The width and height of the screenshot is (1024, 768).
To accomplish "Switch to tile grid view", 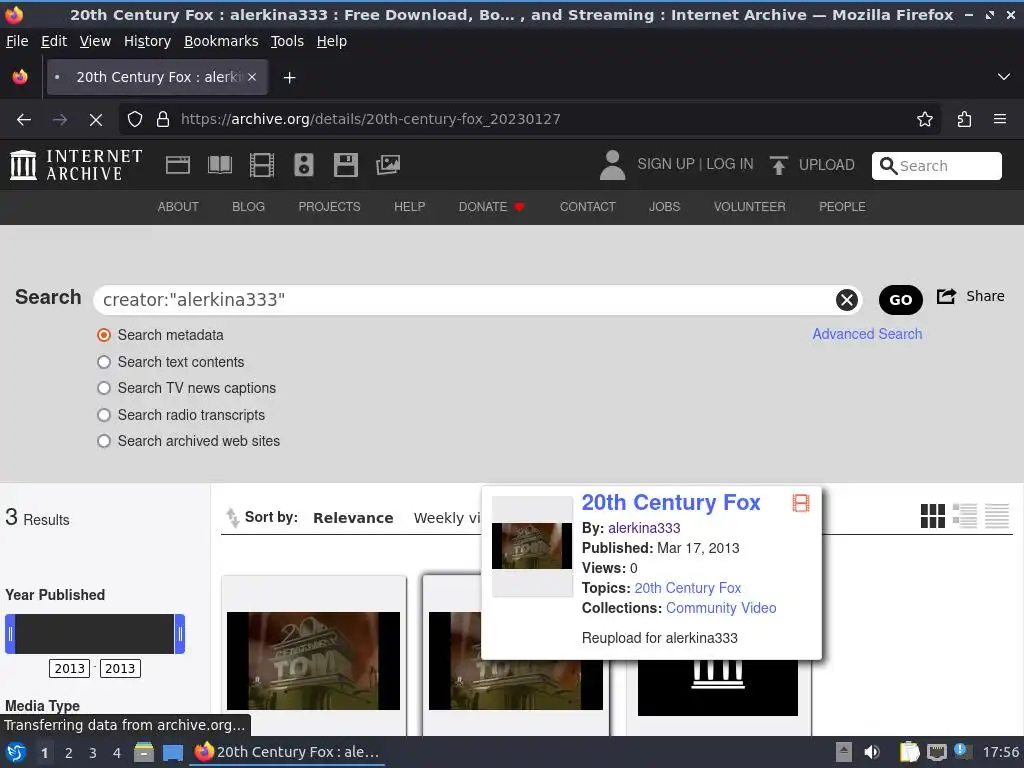I will pyautogui.click(x=933, y=516).
